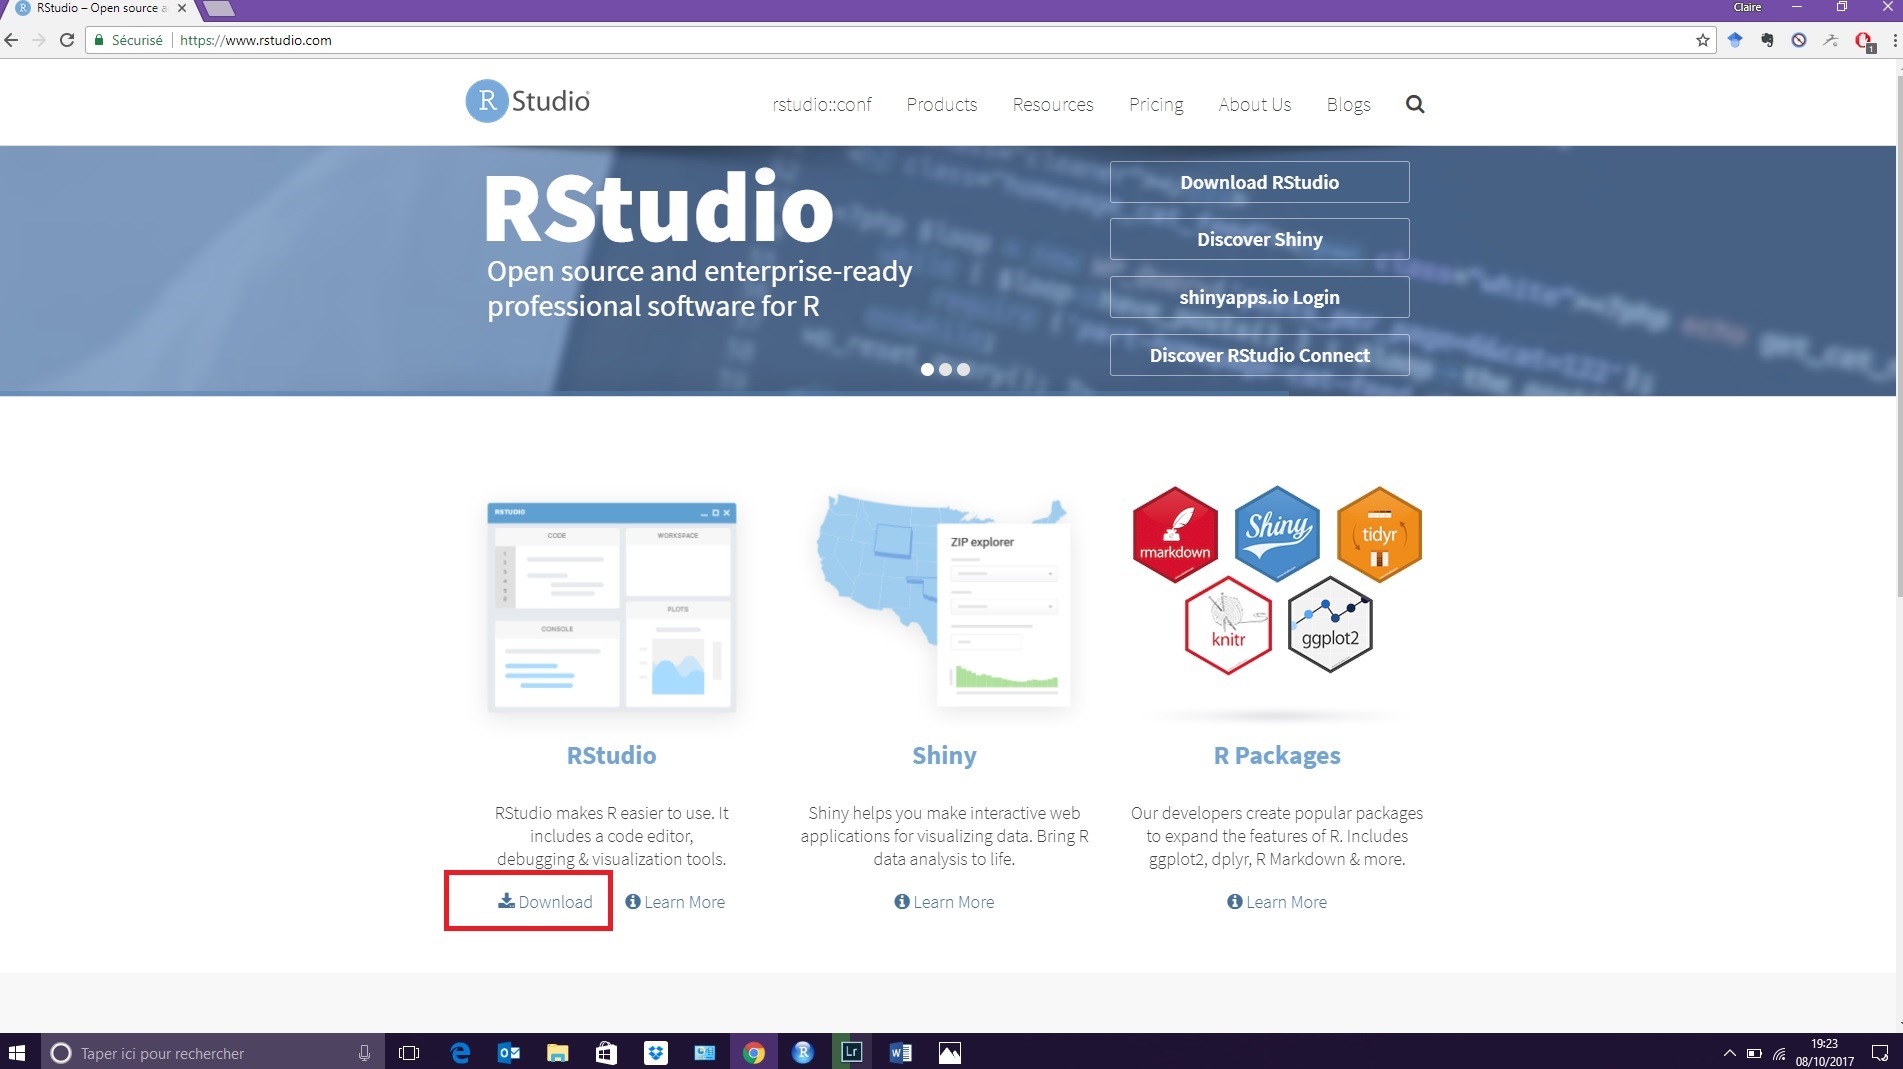
Task: Click the markdown hex sticker
Action: click(x=1175, y=535)
